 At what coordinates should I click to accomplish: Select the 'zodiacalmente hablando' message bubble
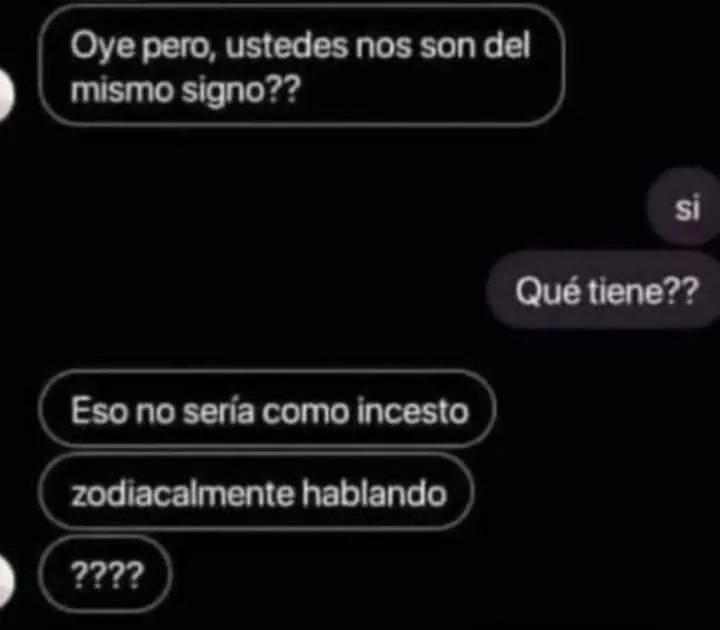click(257, 491)
